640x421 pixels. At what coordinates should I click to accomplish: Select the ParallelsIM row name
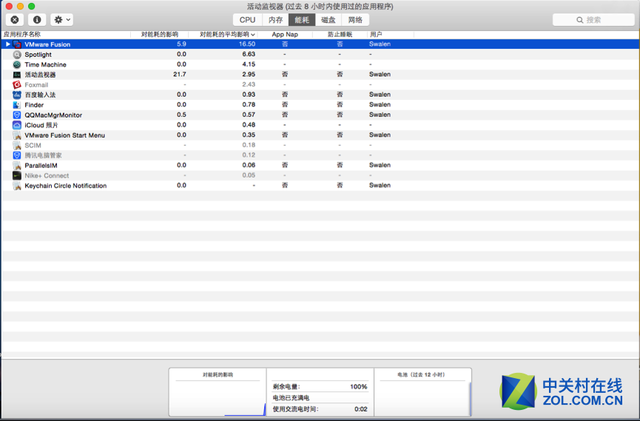coord(41,165)
